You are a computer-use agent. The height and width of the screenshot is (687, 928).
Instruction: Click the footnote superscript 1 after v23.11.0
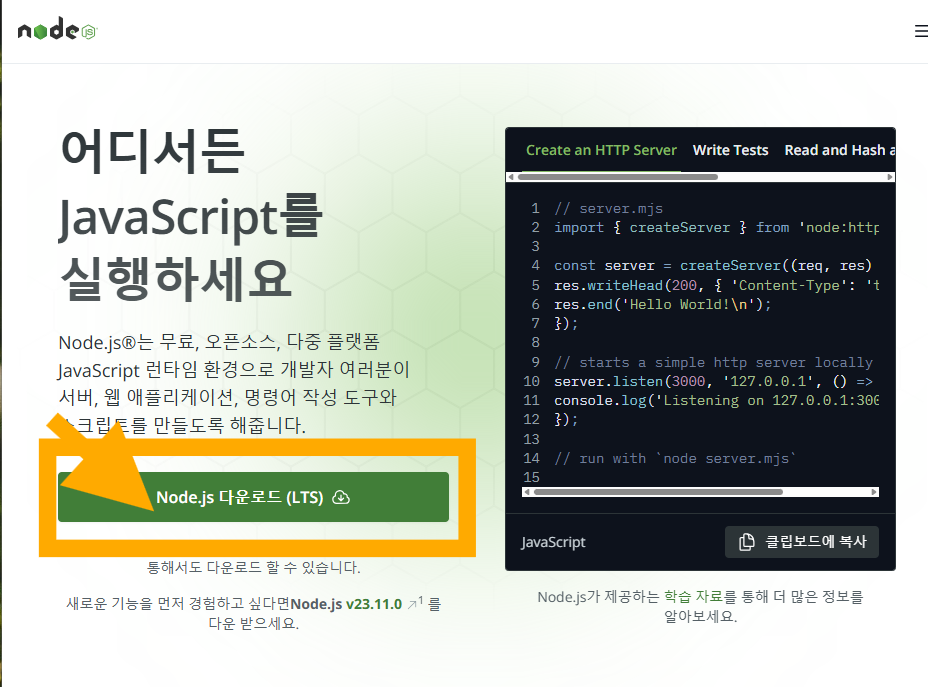click(x=421, y=601)
